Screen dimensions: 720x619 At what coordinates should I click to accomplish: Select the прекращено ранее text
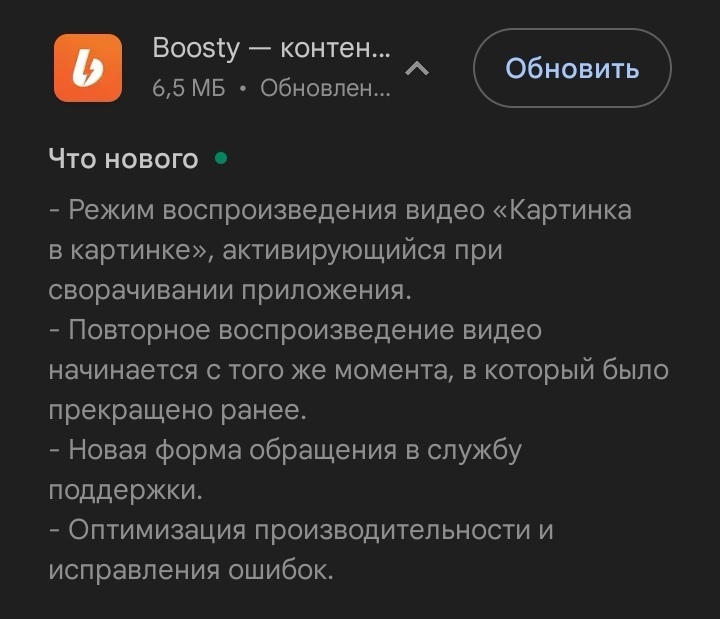(177, 411)
